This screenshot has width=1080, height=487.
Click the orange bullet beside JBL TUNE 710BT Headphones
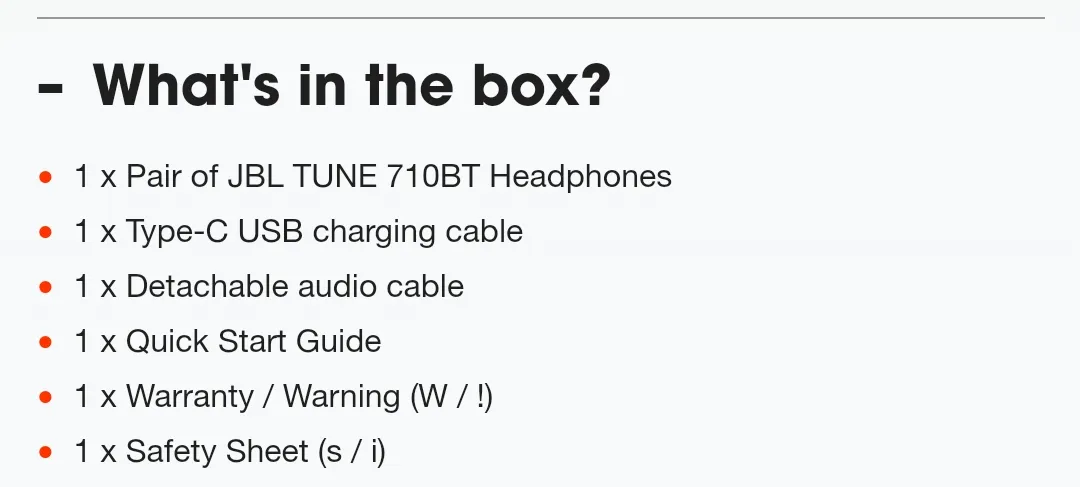coord(45,177)
